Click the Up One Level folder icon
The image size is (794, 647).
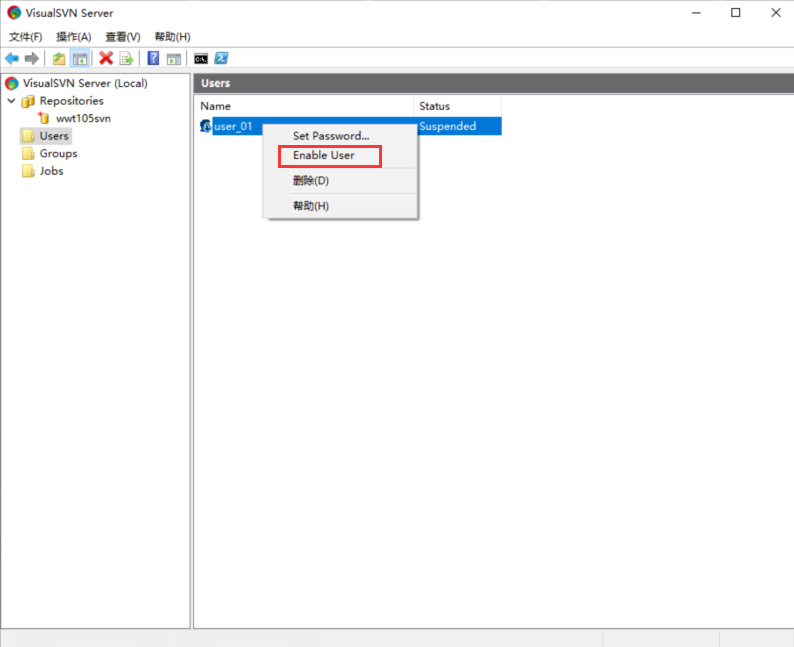59,58
